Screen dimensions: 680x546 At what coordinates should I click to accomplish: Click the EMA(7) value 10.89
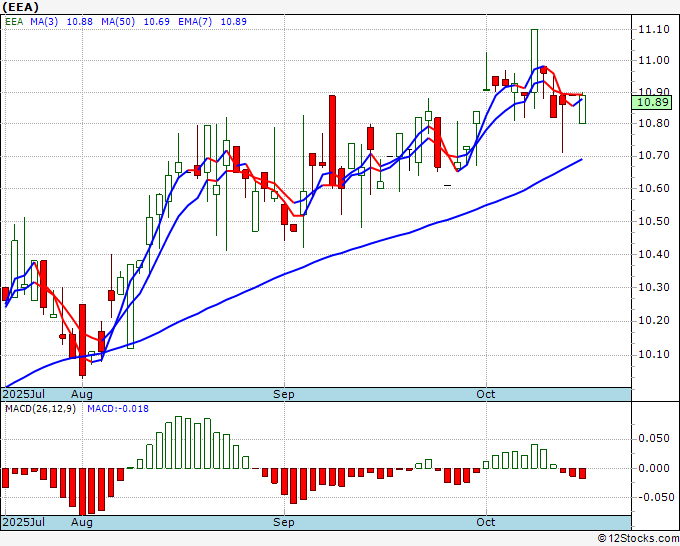tap(233, 22)
